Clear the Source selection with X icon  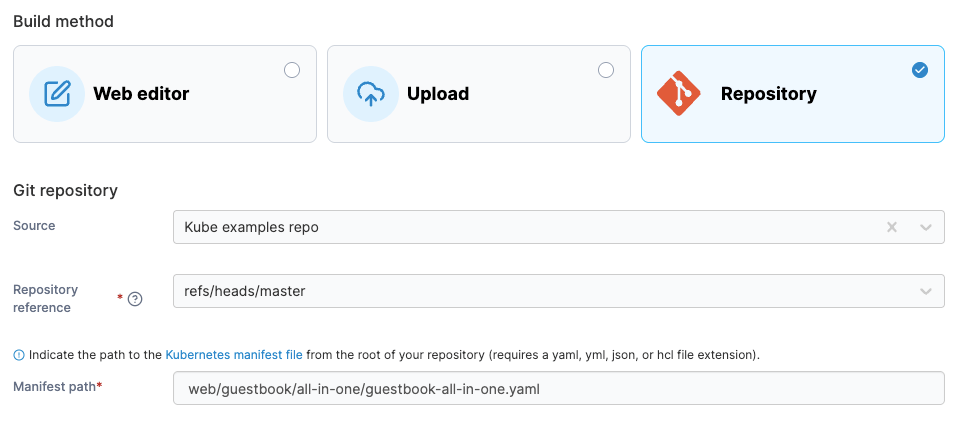click(892, 227)
